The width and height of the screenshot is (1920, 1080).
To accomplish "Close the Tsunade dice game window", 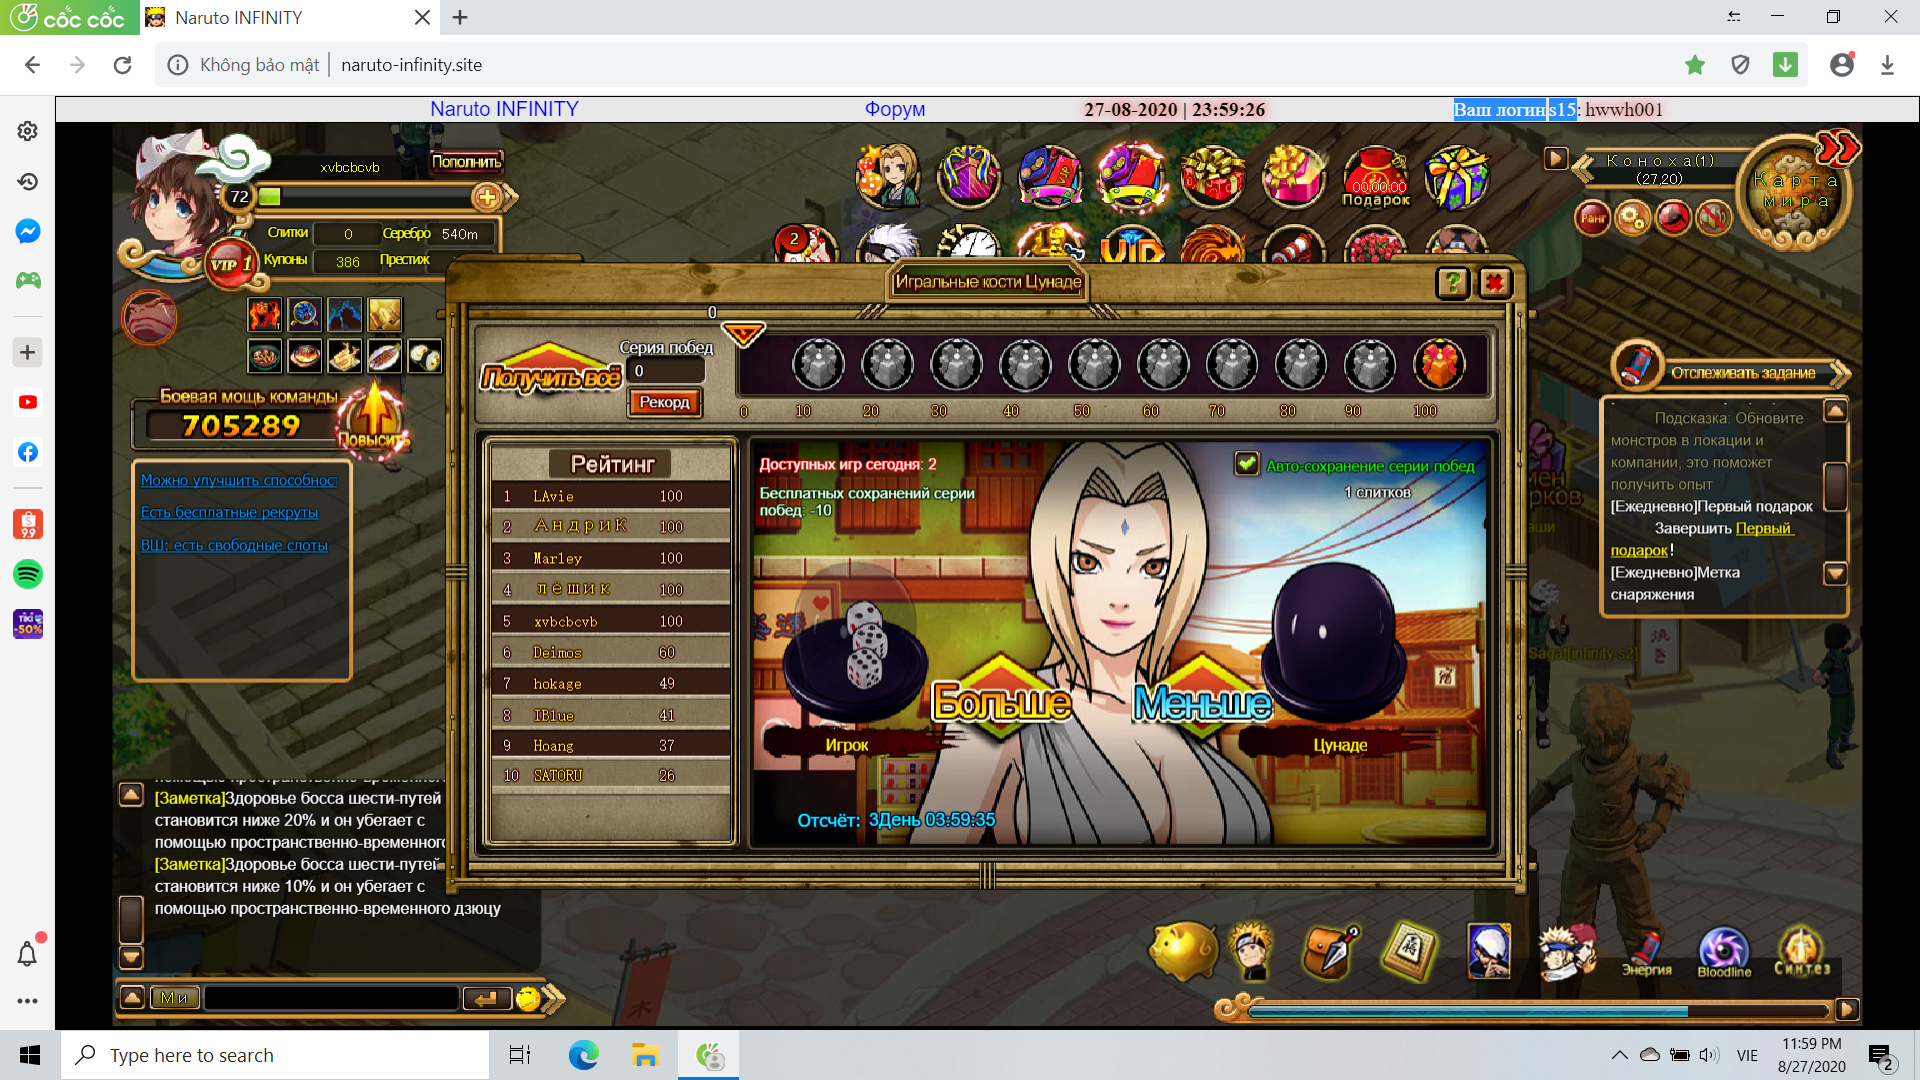I will coord(1494,283).
